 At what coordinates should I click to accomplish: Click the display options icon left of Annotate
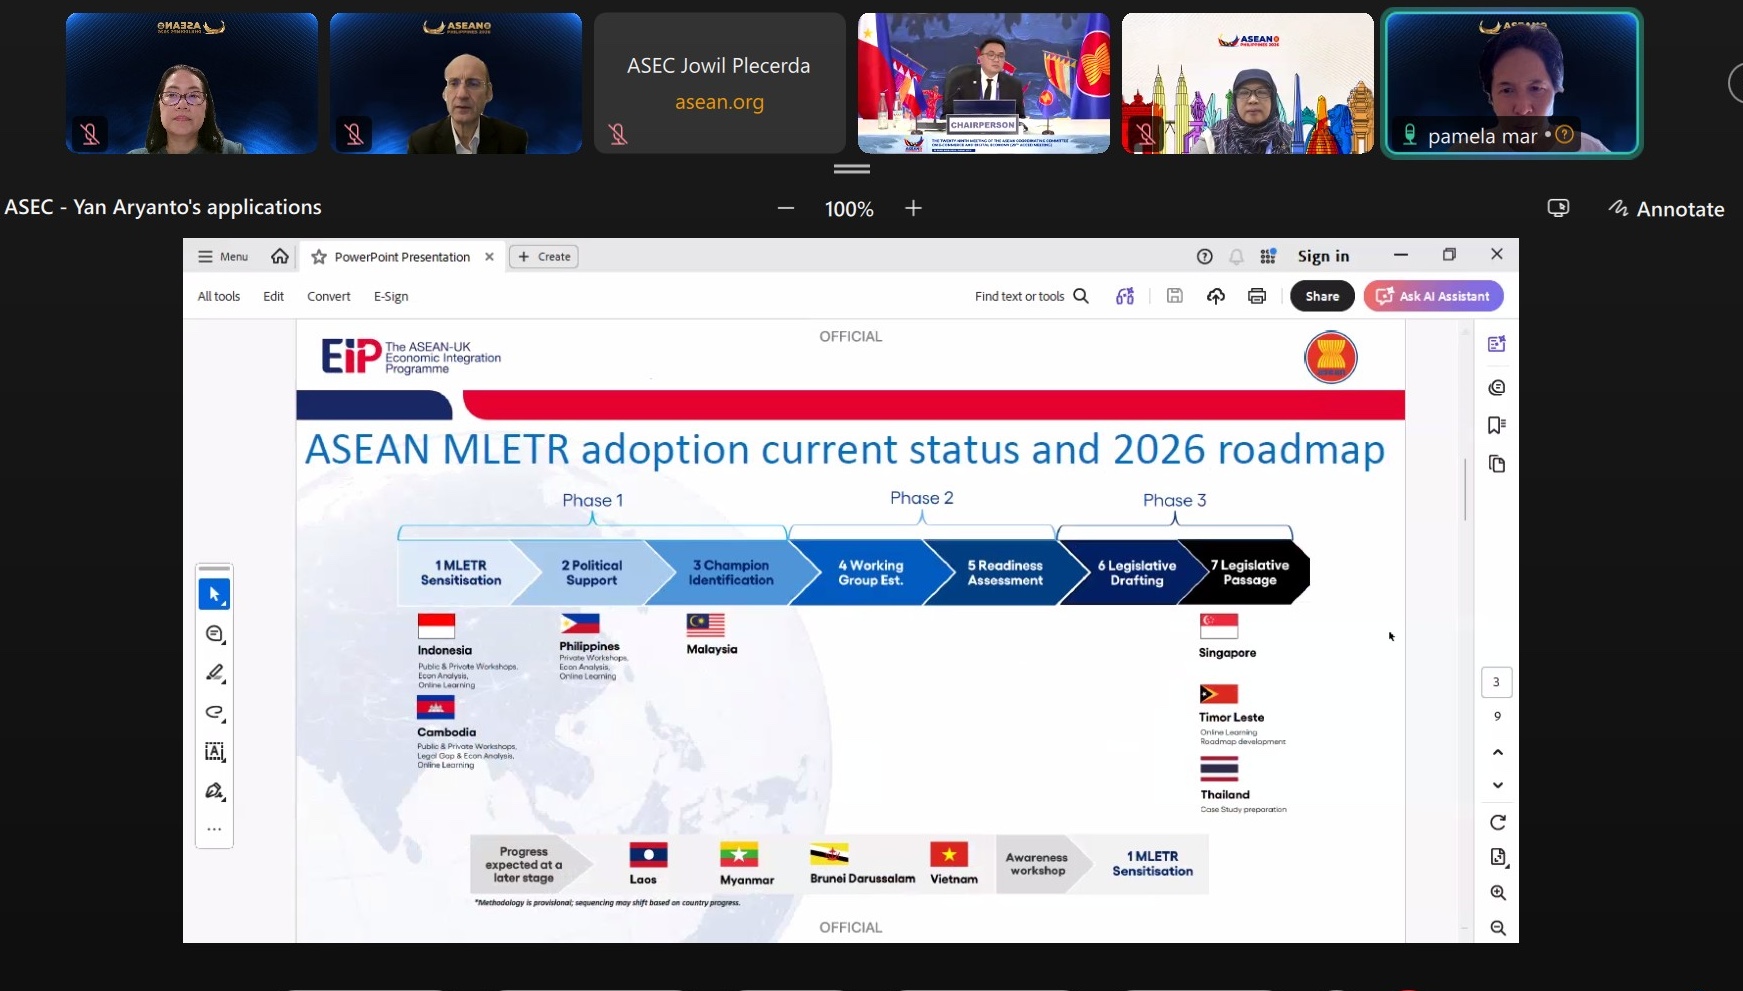(1558, 208)
